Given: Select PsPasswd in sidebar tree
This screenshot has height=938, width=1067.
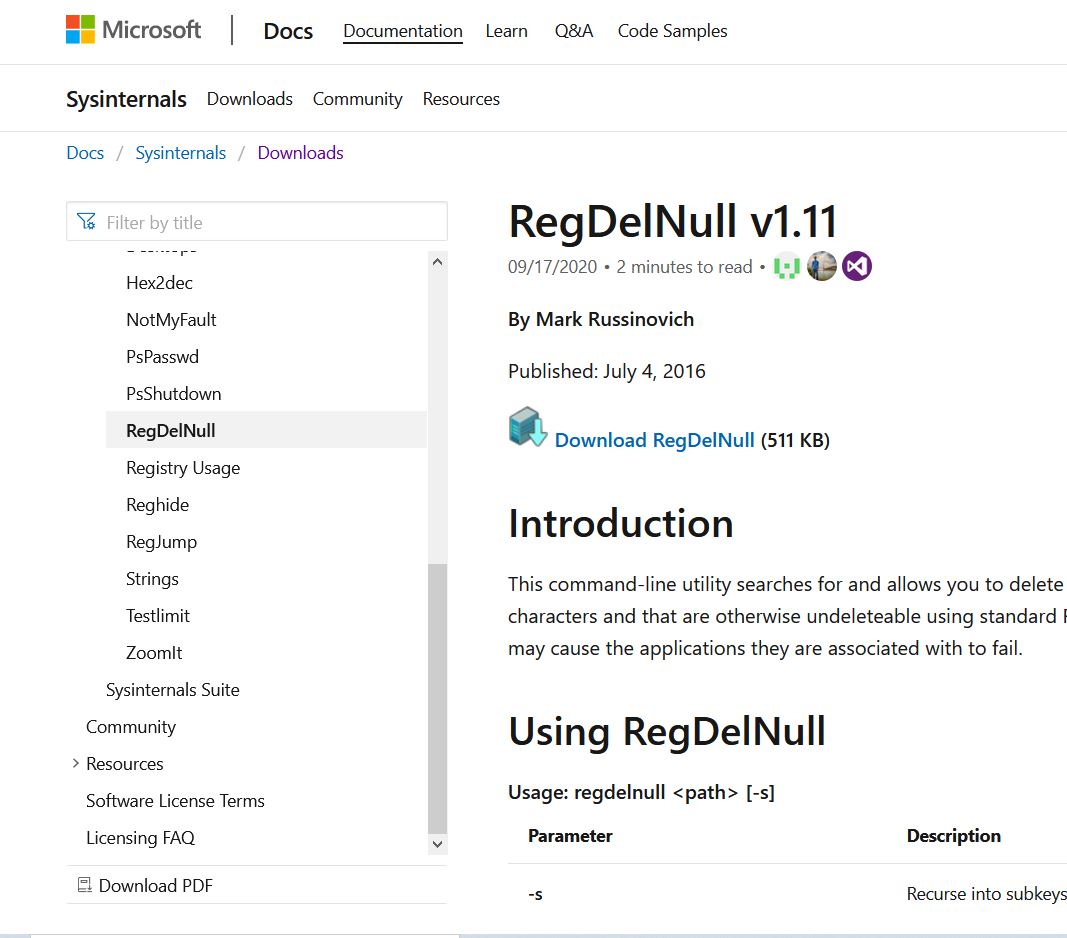Looking at the screenshot, I should pyautogui.click(x=162, y=357).
